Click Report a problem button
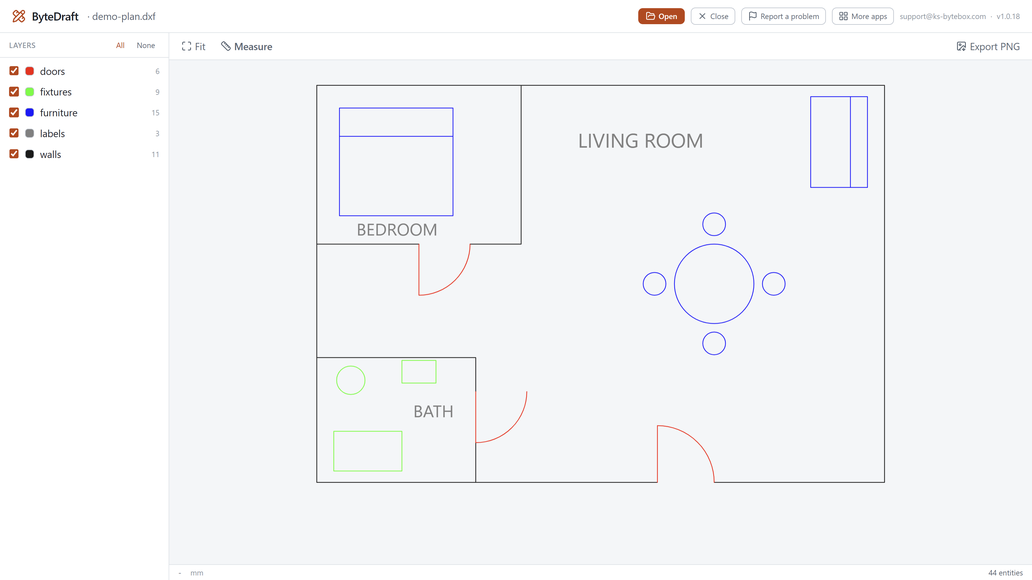This screenshot has width=1032, height=580. (x=783, y=16)
